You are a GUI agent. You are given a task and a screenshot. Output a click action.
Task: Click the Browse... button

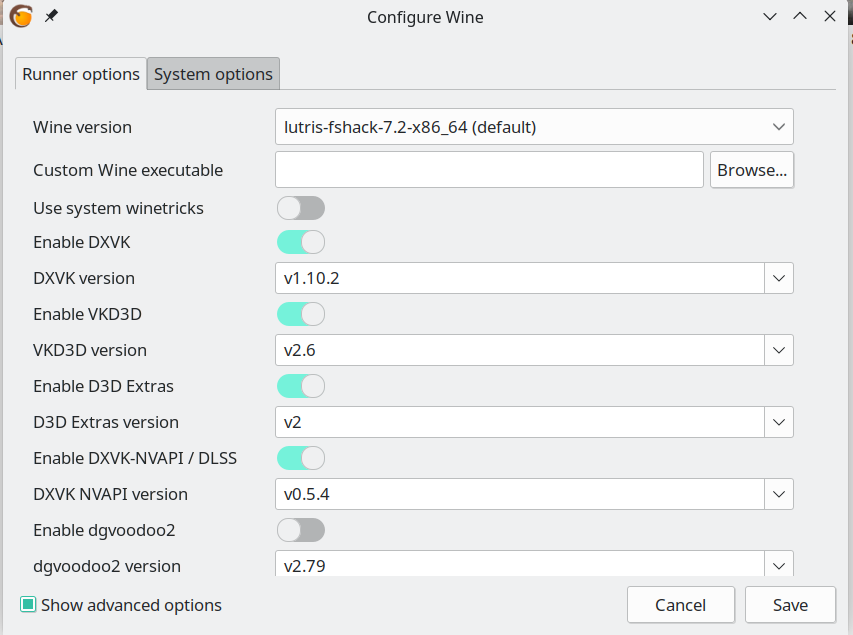click(752, 170)
